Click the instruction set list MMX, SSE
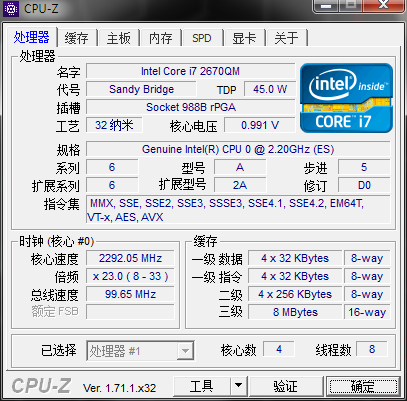 [238, 210]
